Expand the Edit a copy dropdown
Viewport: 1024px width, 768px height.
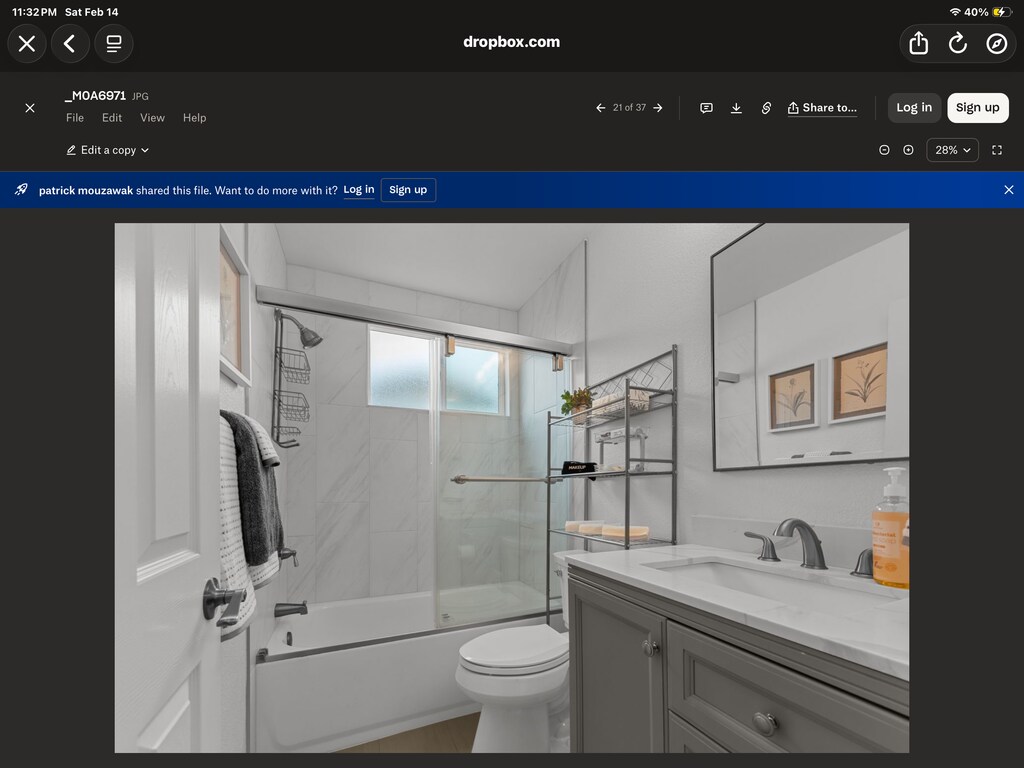[108, 150]
